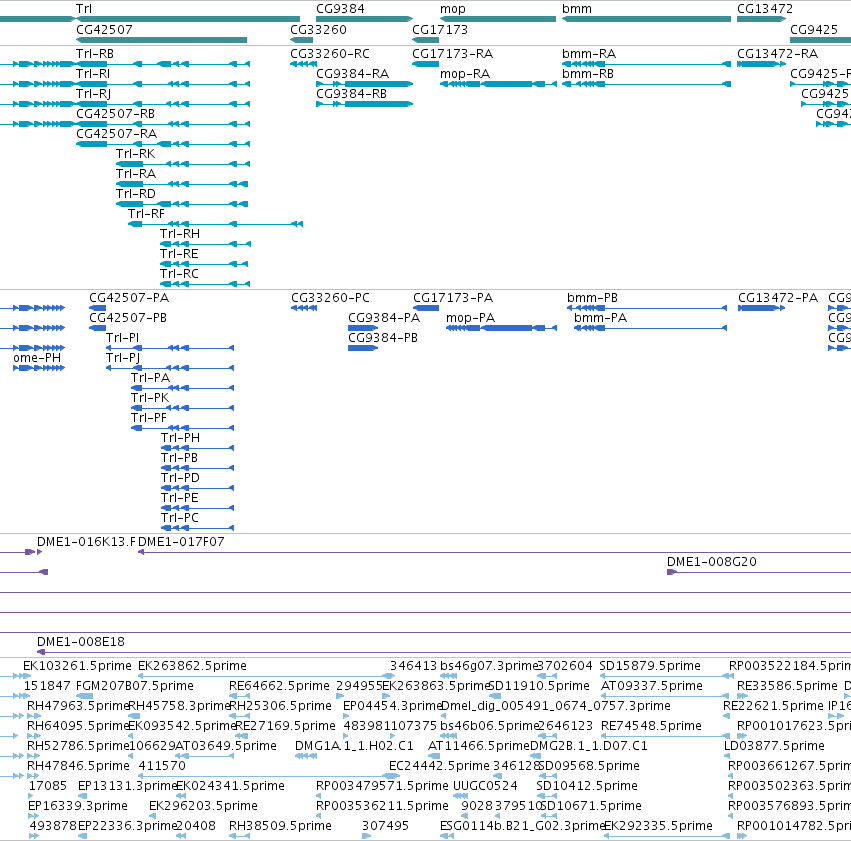Open protein CG13472-PA
The height and width of the screenshot is (841, 851).
(778, 298)
